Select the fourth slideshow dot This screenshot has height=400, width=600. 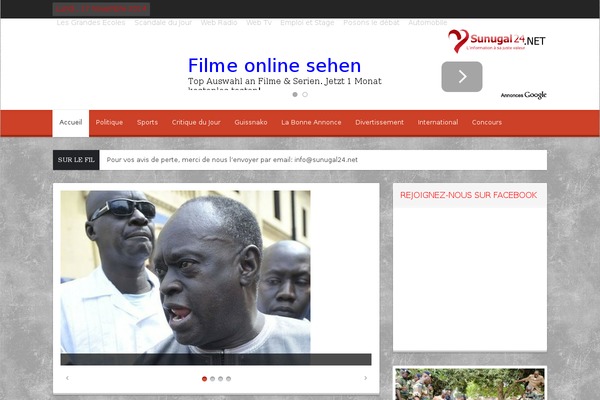(228, 379)
